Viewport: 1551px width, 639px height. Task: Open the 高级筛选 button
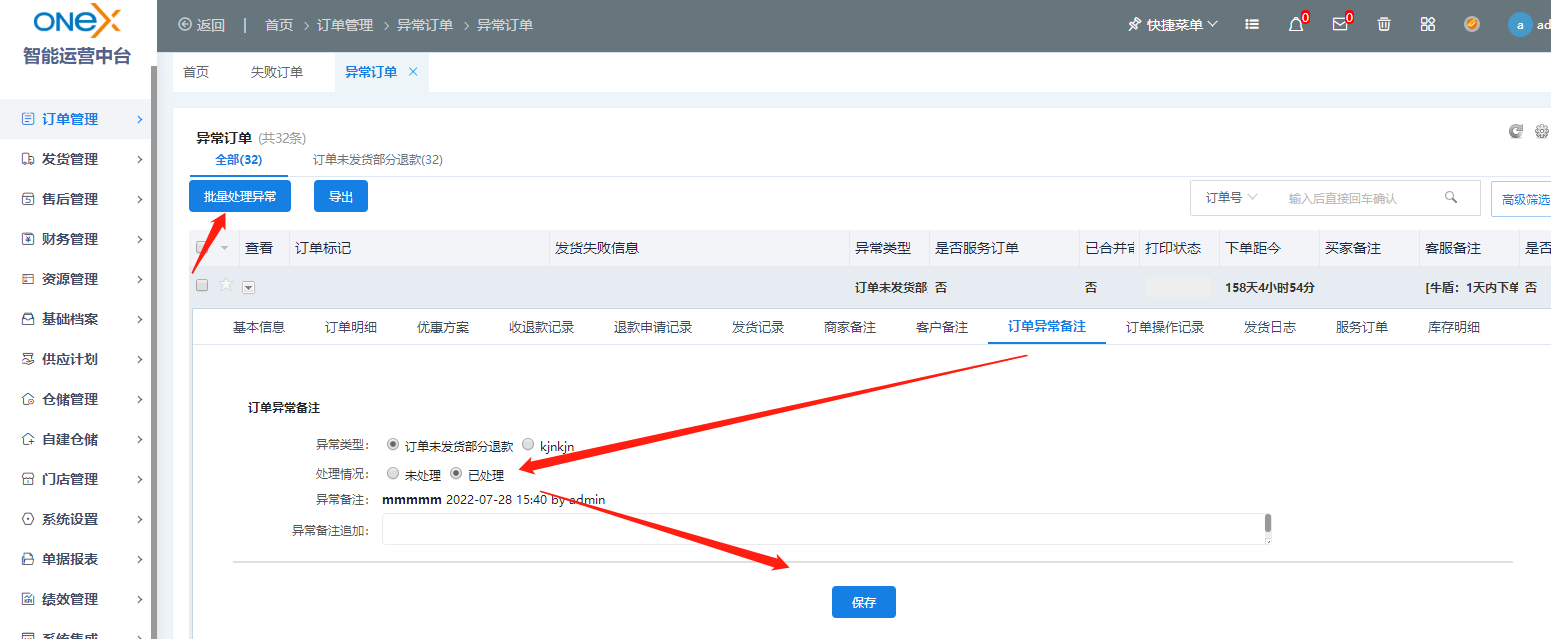tap(1521, 200)
